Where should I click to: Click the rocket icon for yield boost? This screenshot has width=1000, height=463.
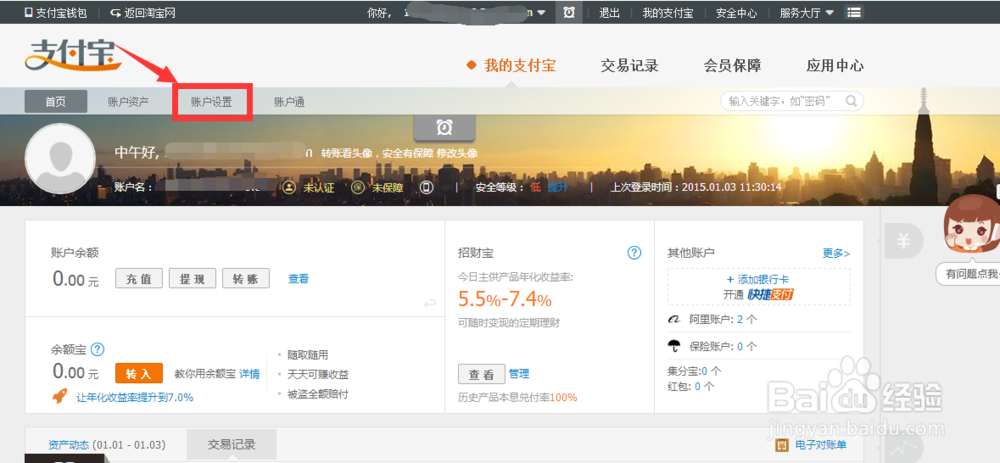(59, 397)
